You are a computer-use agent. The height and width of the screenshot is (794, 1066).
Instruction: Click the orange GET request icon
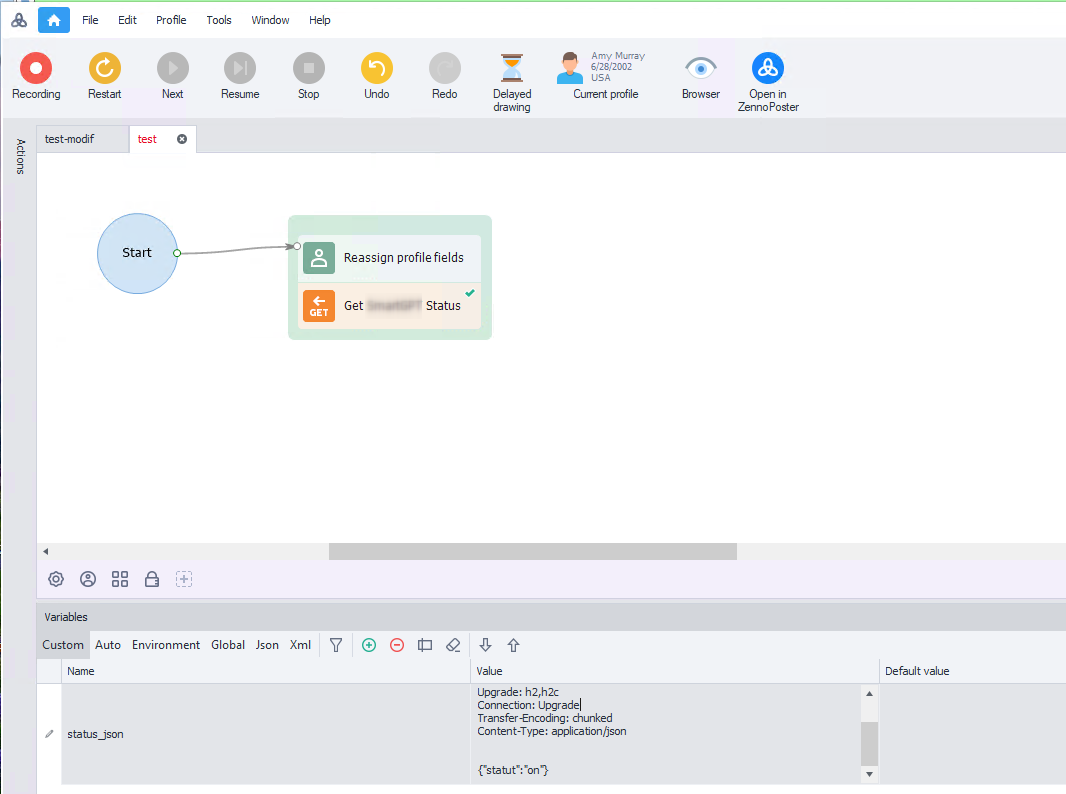point(319,306)
